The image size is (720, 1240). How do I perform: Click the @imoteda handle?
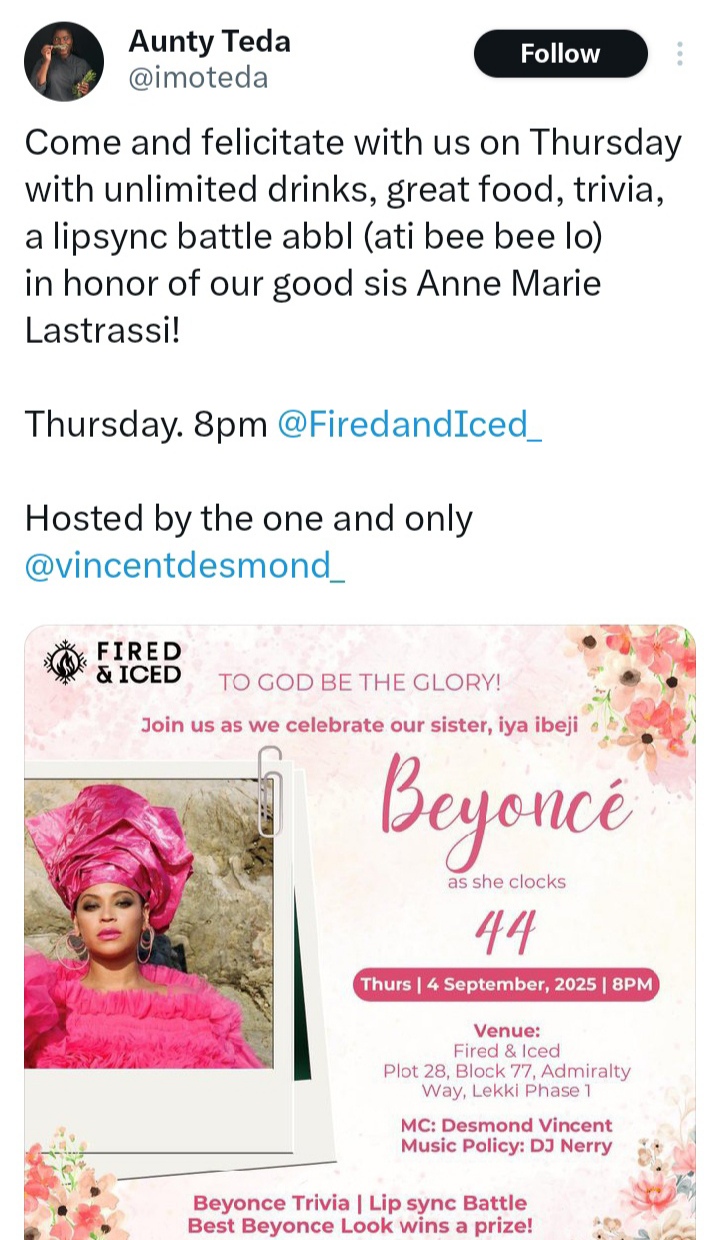pos(198,77)
